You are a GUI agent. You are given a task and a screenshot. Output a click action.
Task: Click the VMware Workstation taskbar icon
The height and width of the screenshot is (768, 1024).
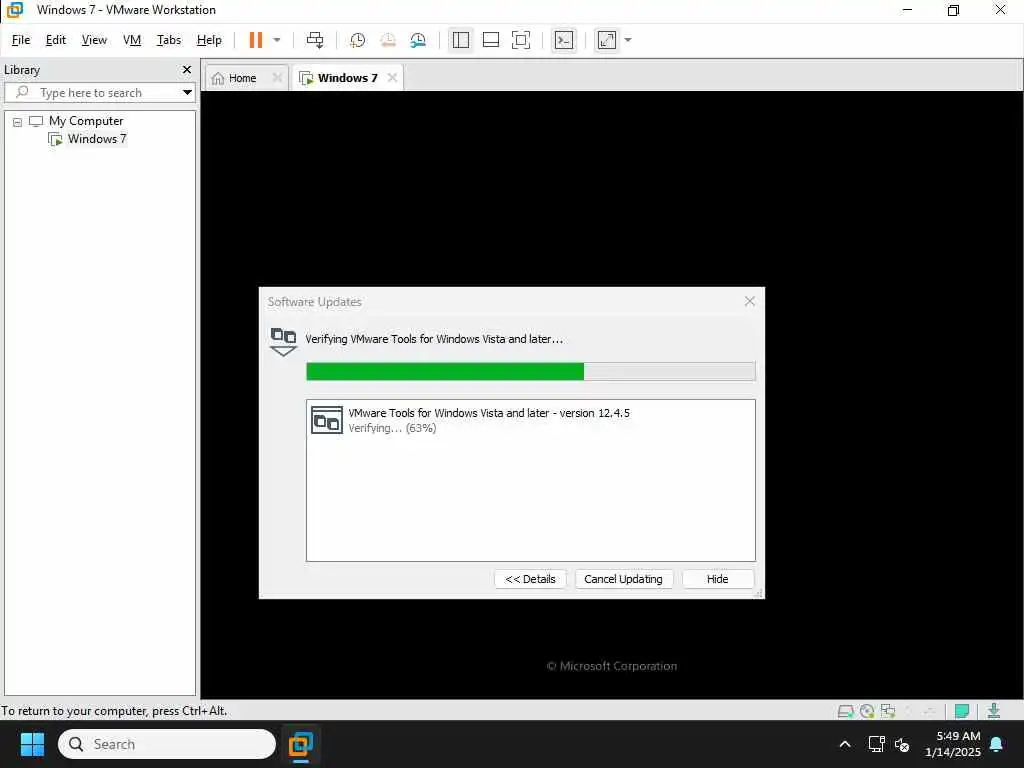point(301,744)
